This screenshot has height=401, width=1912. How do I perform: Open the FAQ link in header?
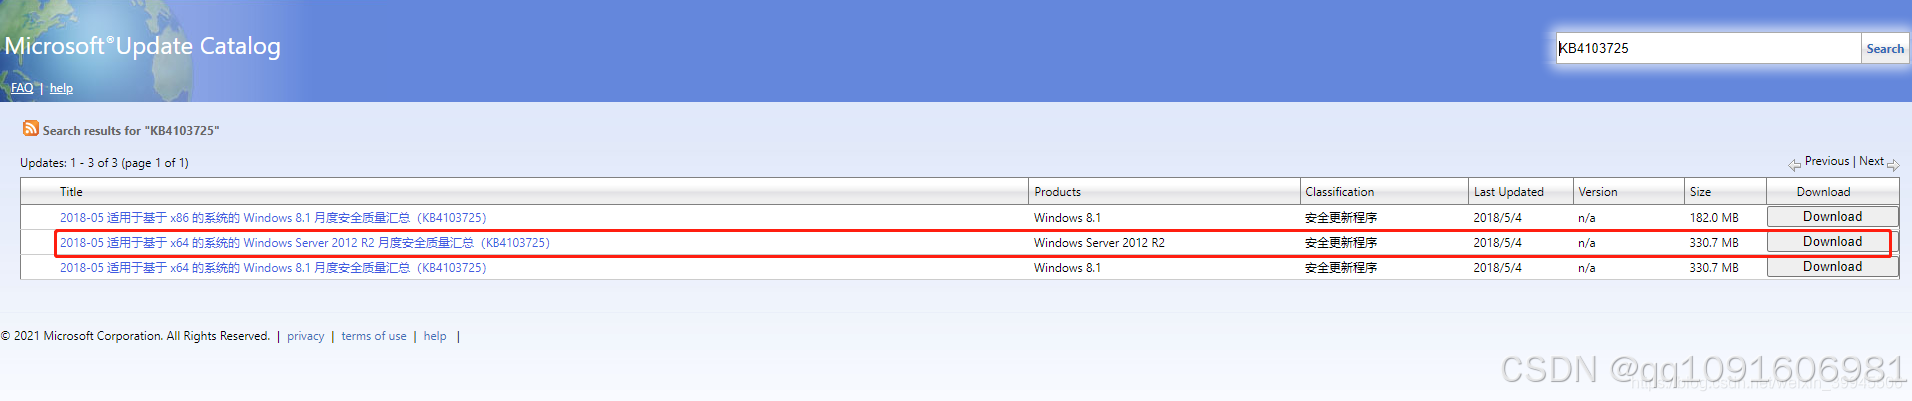pos(22,88)
